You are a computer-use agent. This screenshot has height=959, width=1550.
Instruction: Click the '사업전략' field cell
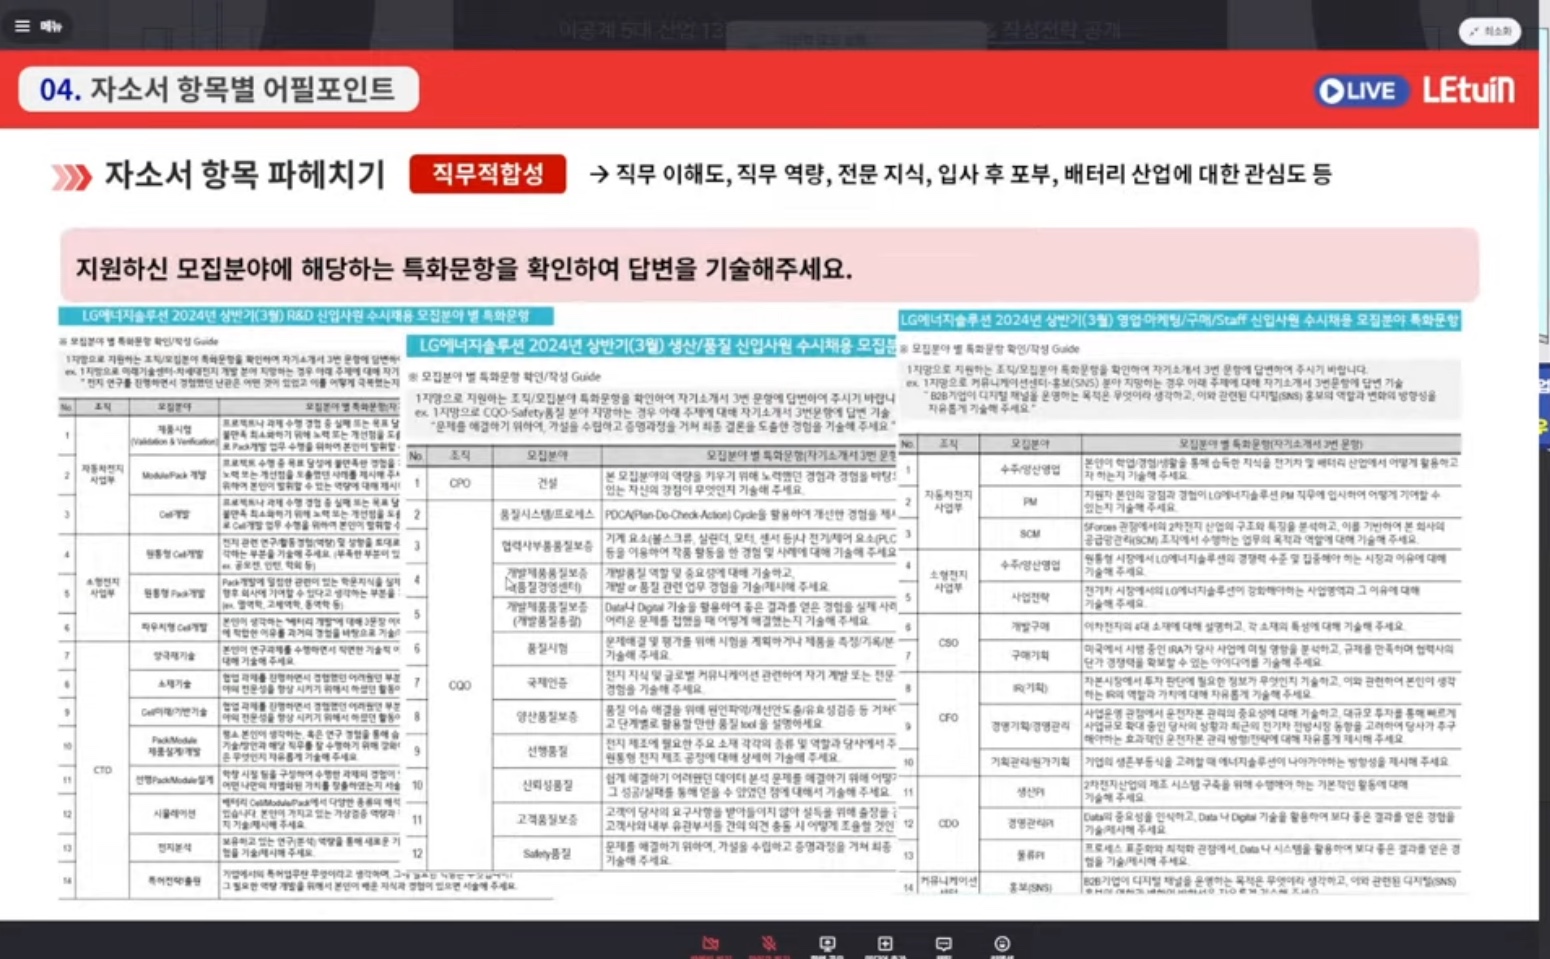tap(1030, 597)
